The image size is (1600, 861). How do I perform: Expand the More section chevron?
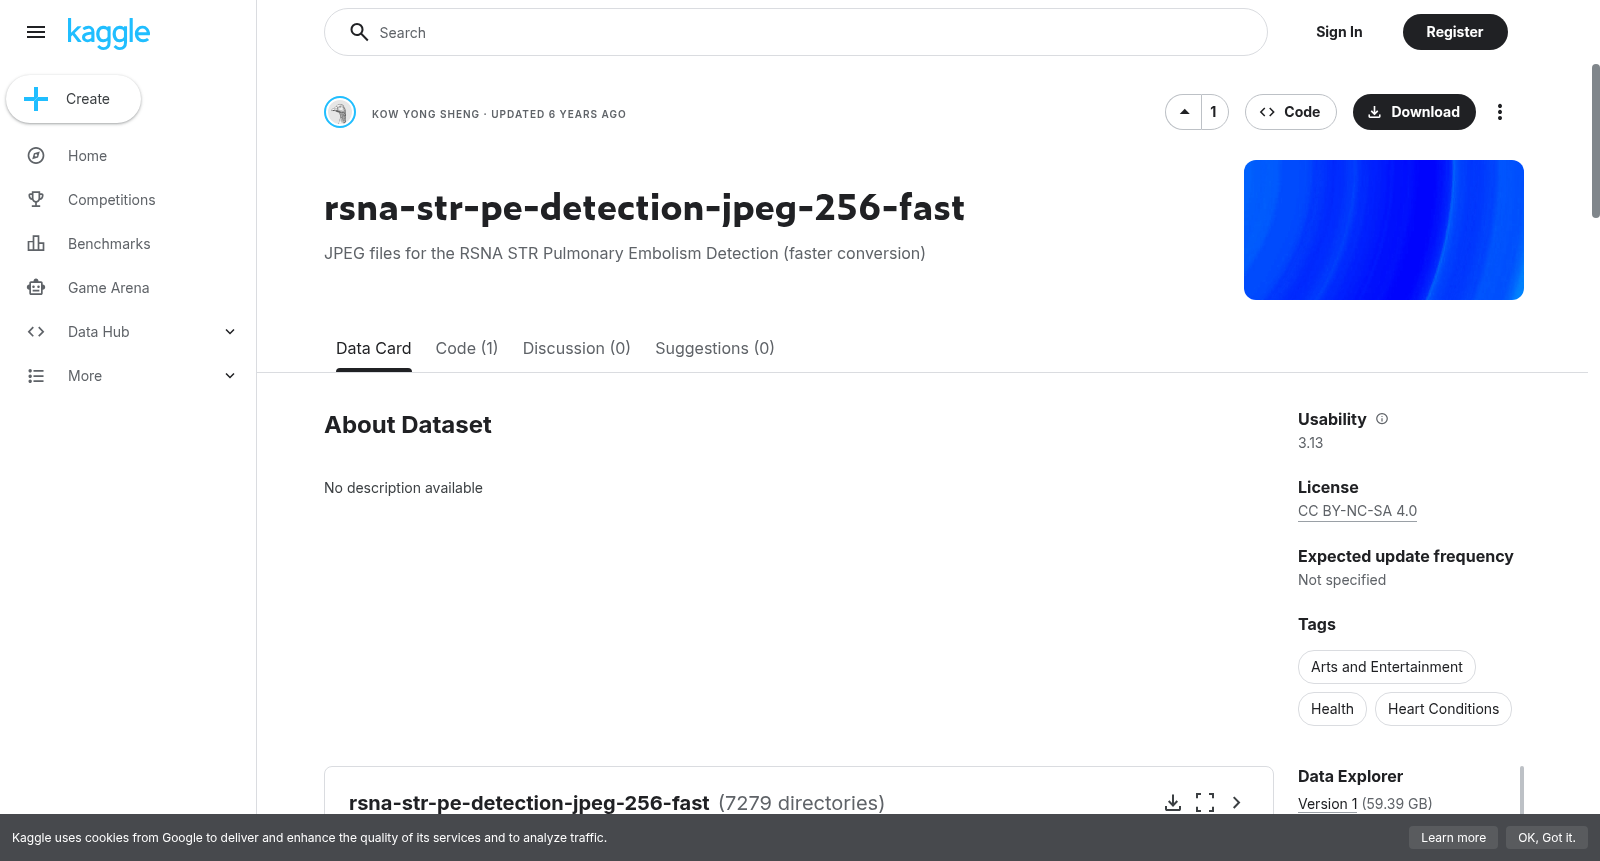point(230,376)
